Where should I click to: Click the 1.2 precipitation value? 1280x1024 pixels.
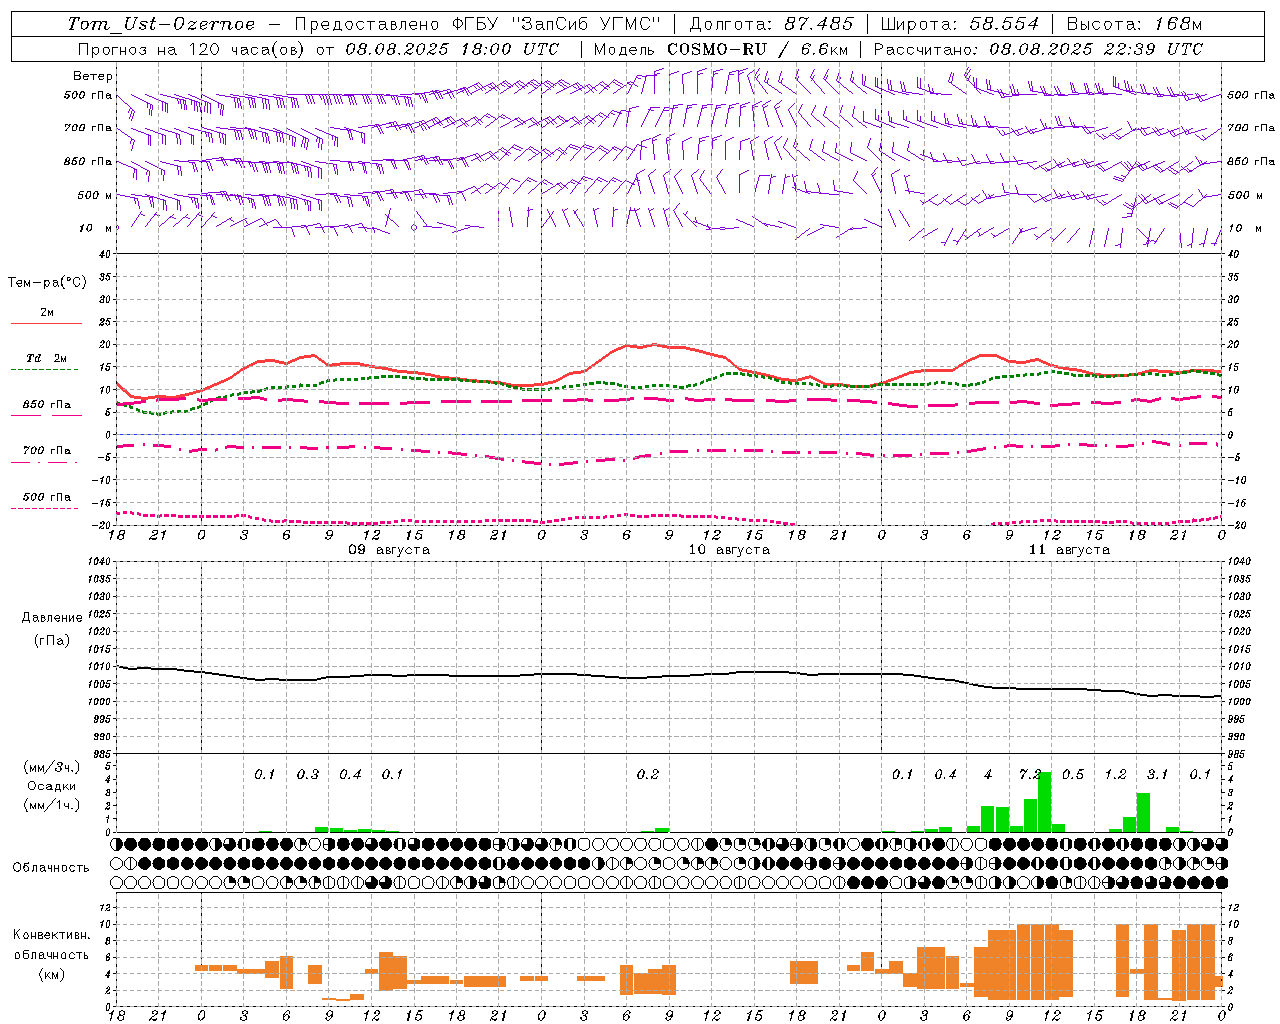coord(1116,774)
